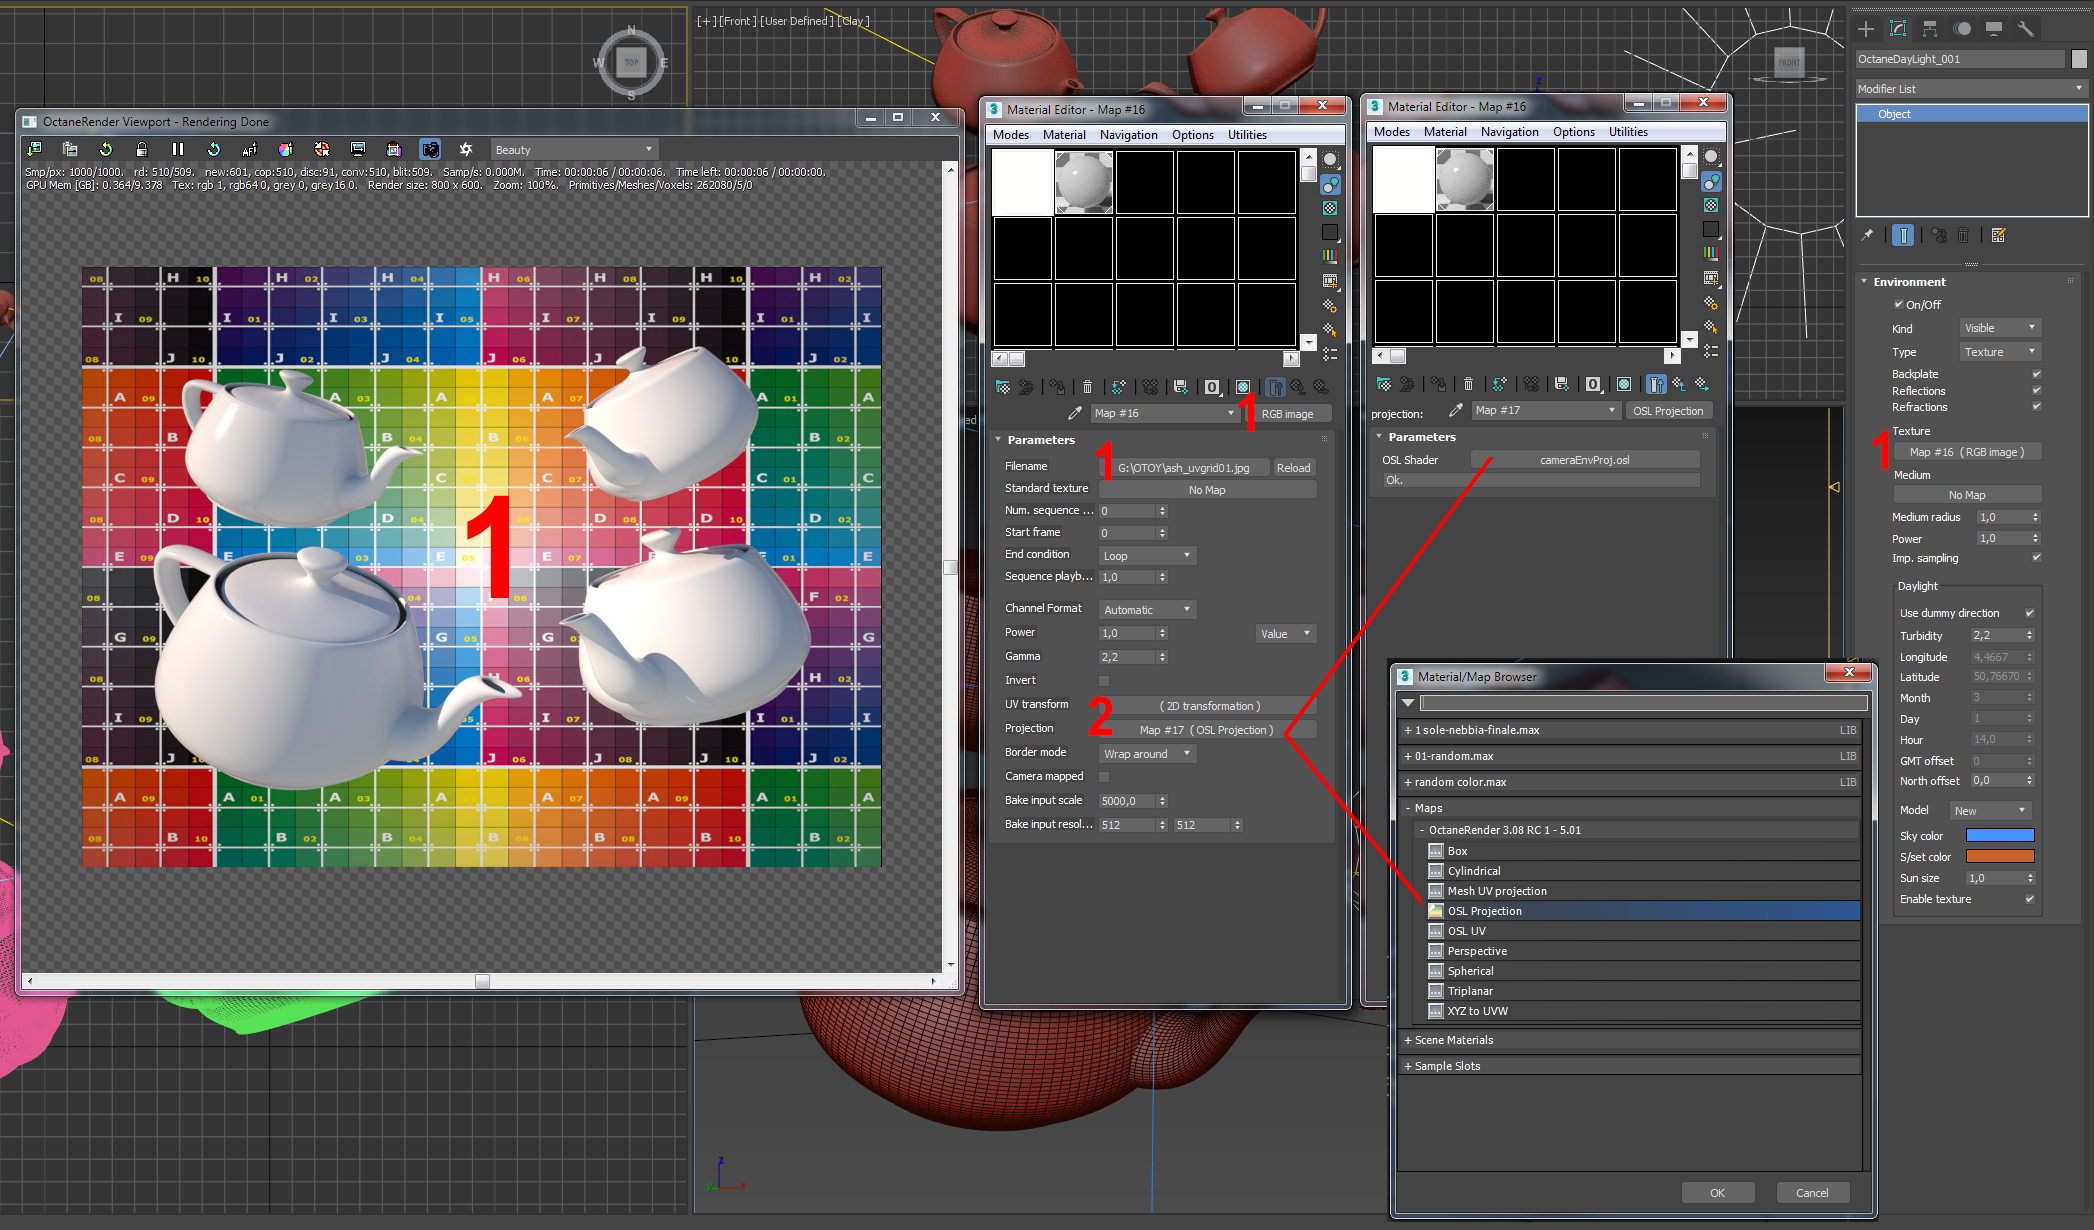Image resolution: width=2094 pixels, height=1230 pixels.
Task: Click the Reload filename button
Action: click(1292, 468)
